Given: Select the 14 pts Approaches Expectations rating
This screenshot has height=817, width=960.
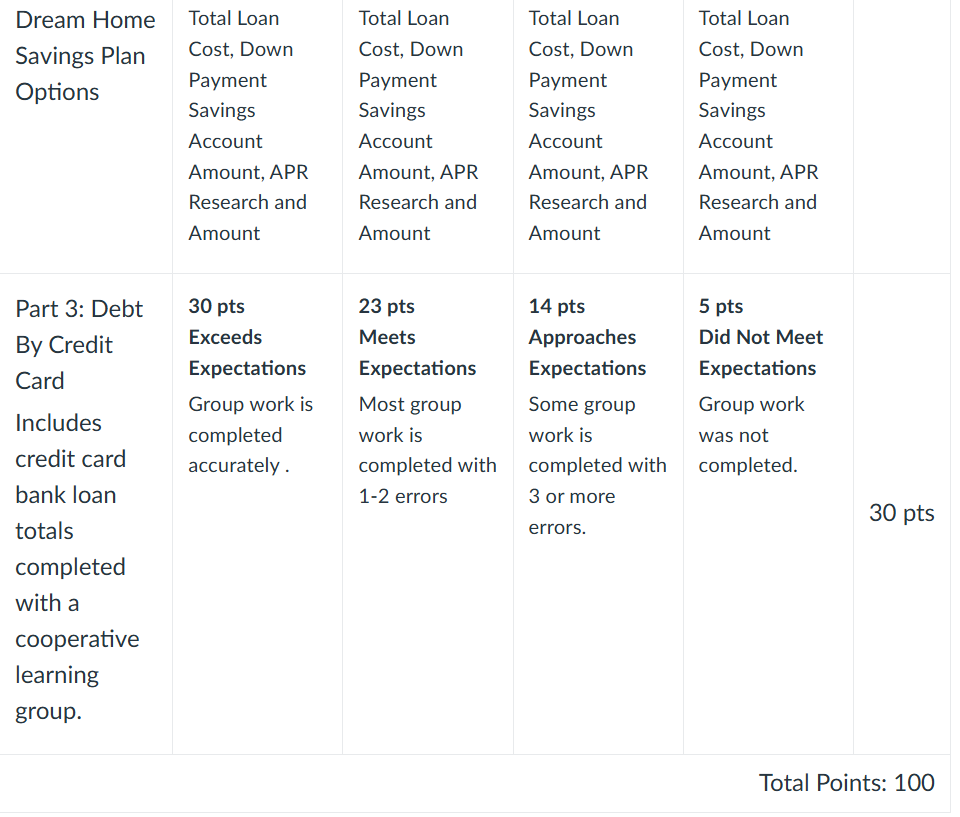Looking at the screenshot, I should point(598,514).
